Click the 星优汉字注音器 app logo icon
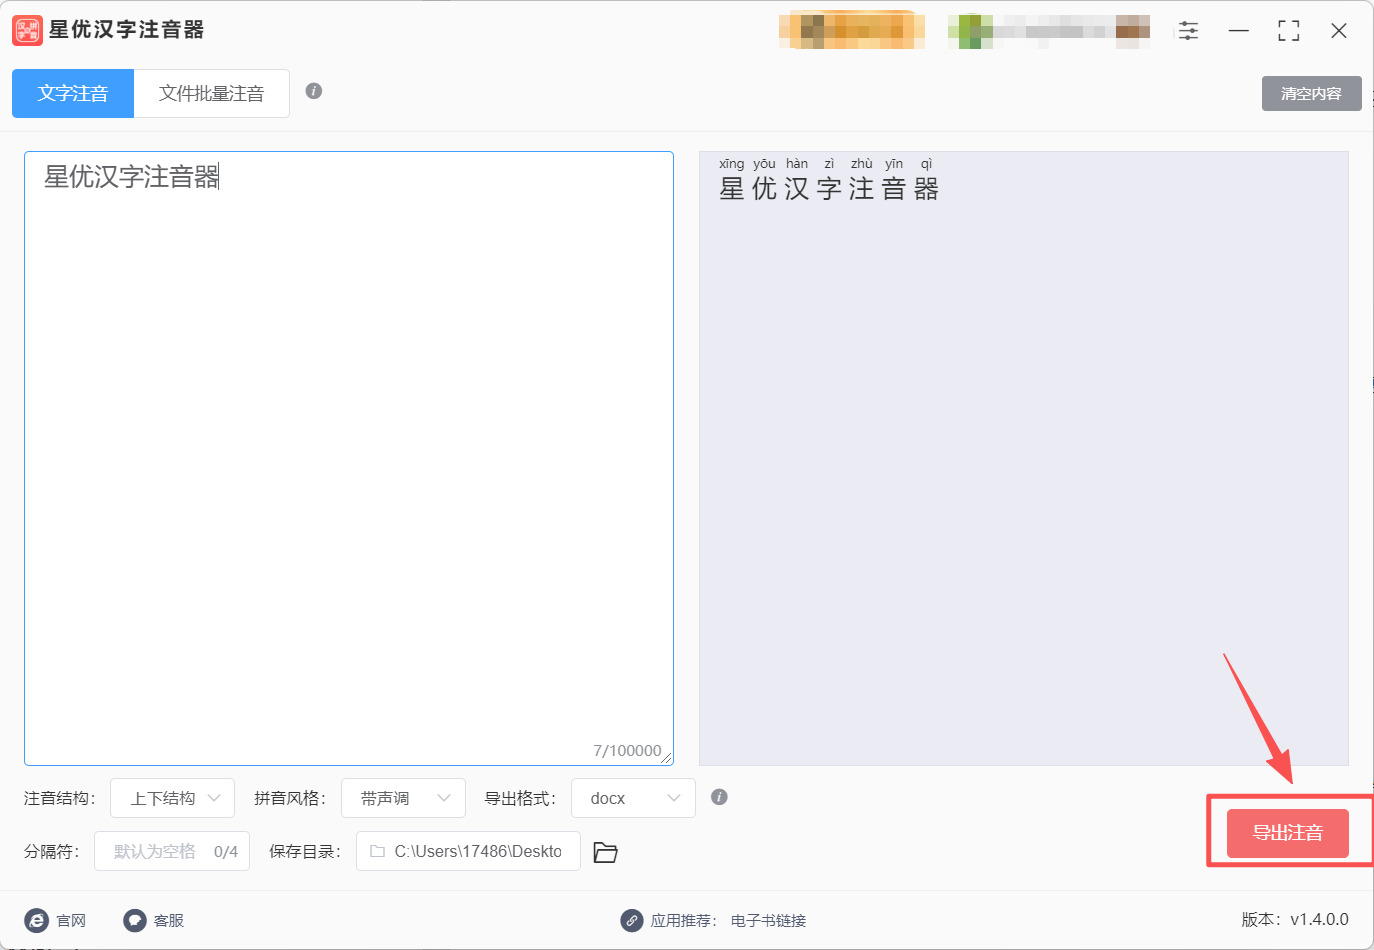Viewport: 1374px width, 950px height. [x=26, y=30]
